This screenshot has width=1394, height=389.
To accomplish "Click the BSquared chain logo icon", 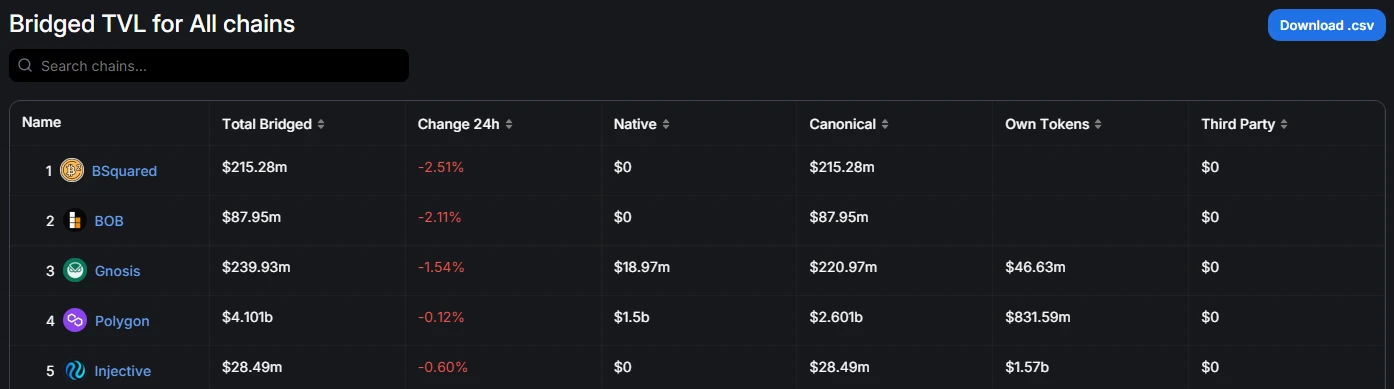I will pos(72,171).
